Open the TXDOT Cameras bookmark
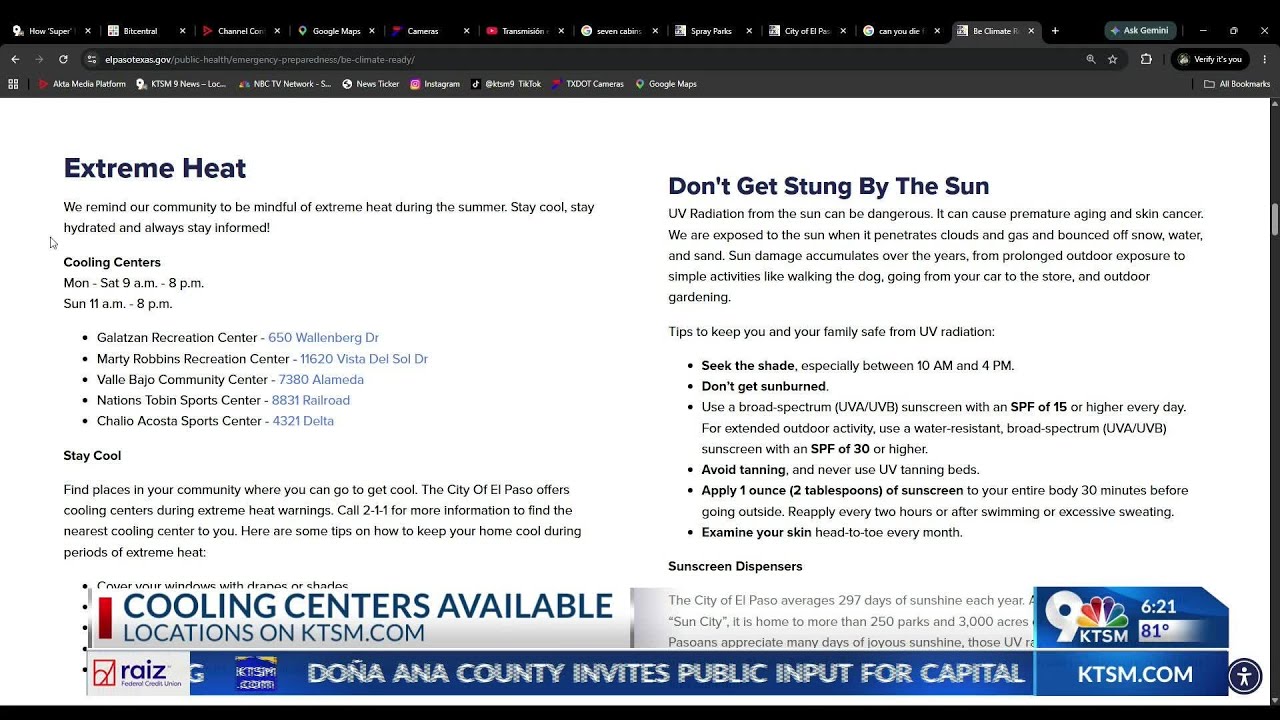This screenshot has width=1280, height=720. point(587,84)
